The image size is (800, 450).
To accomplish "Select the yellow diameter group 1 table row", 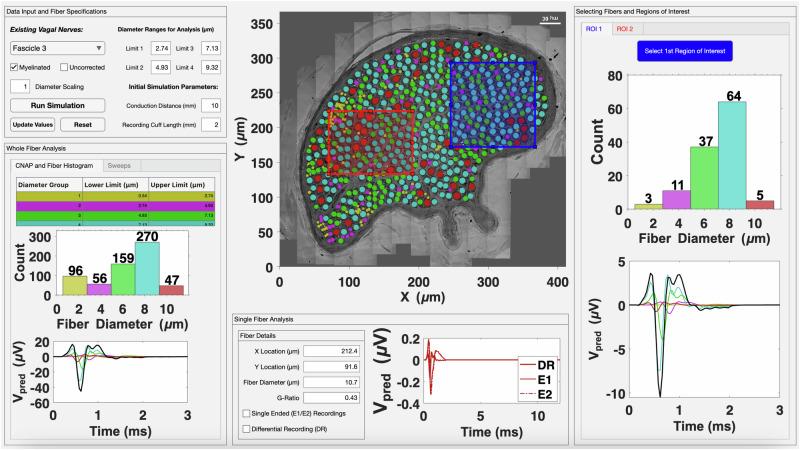I will pyautogui.click(x=115, y=196).
